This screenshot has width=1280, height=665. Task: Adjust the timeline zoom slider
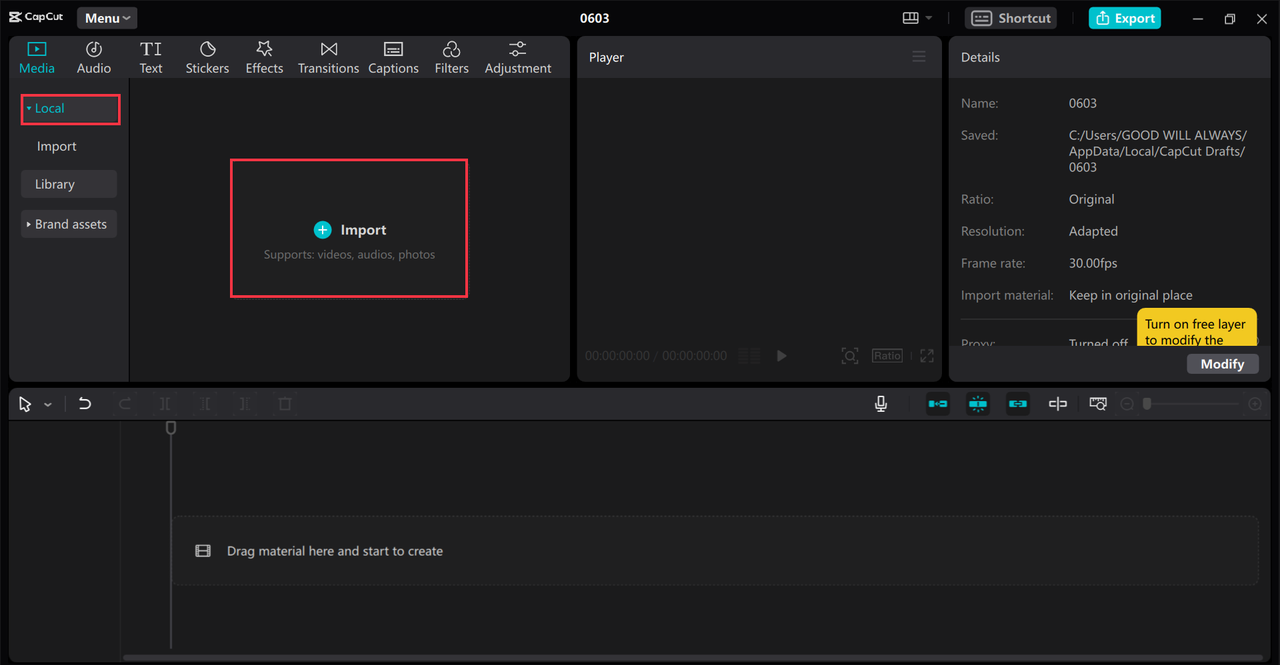tap(1192, 404)
